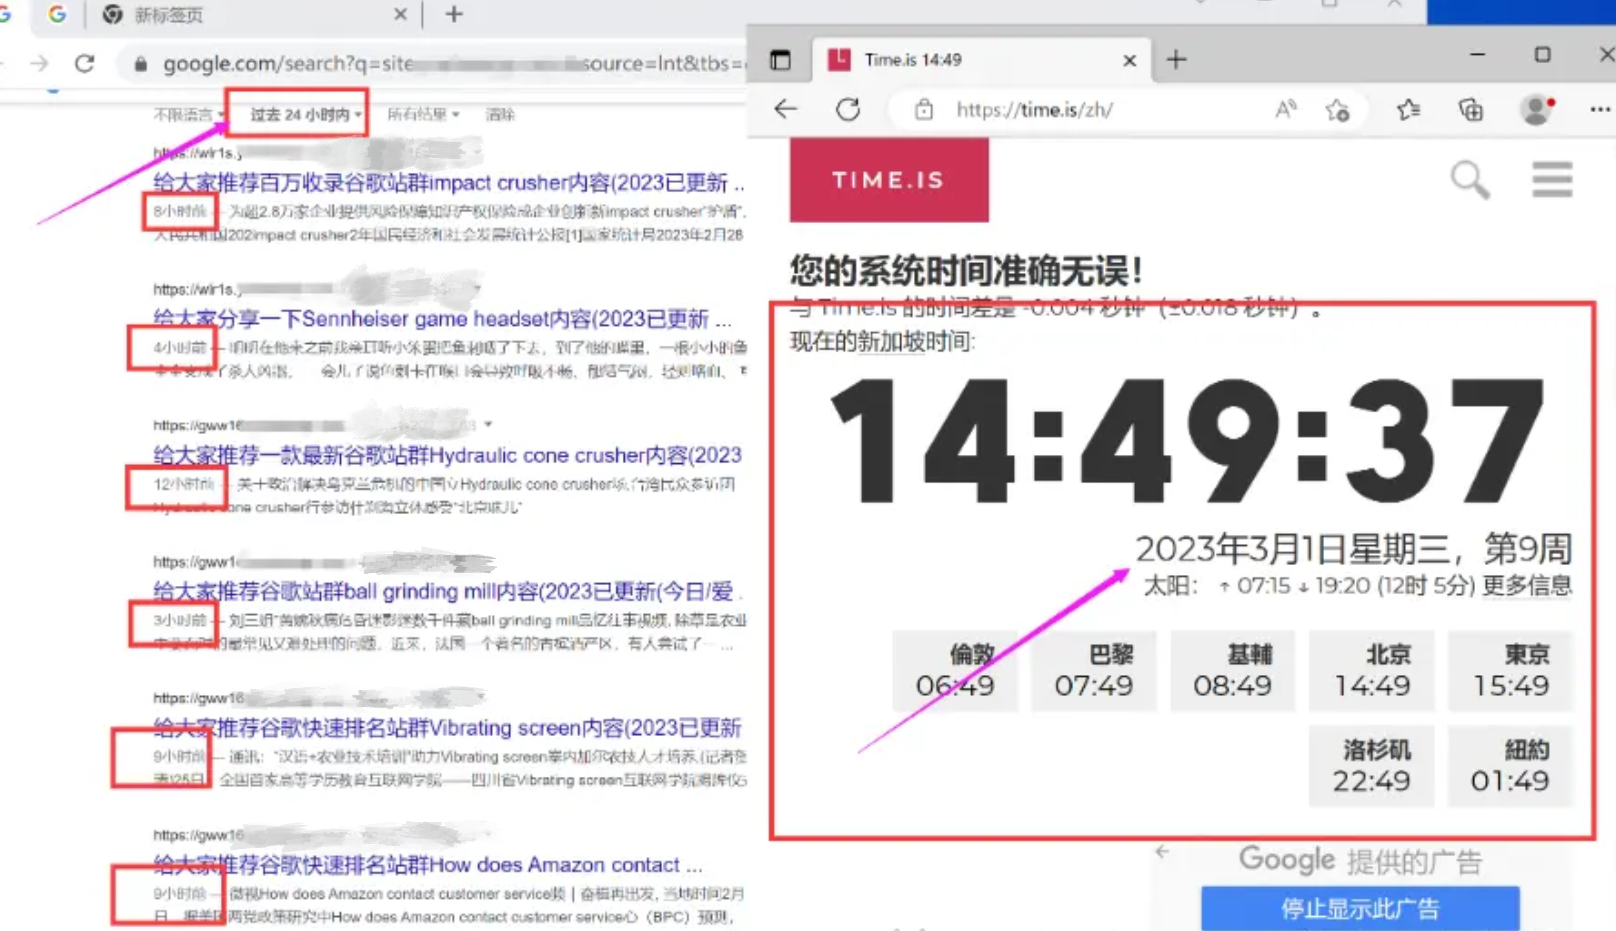
Task: Open the time.is hamburger menu
Action: pyautogui.click(x=1552, y=180)
